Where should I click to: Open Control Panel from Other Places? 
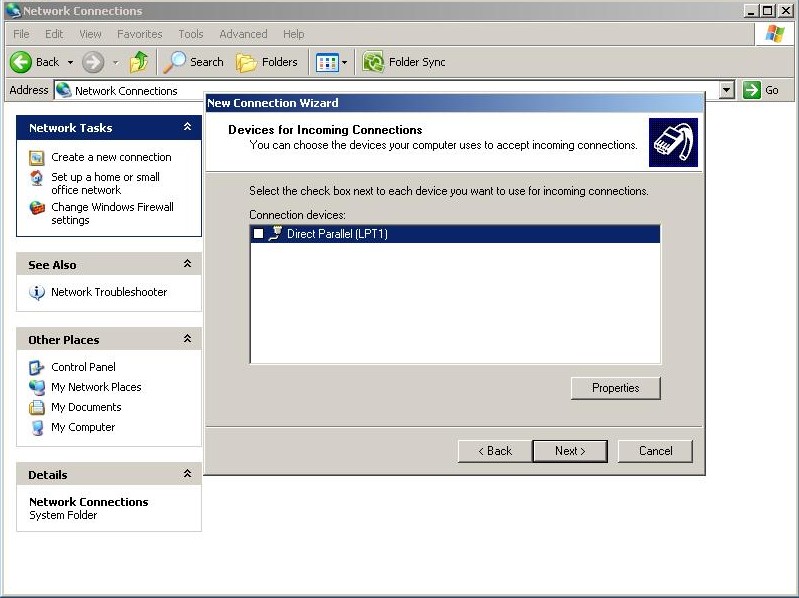(83, 367)
